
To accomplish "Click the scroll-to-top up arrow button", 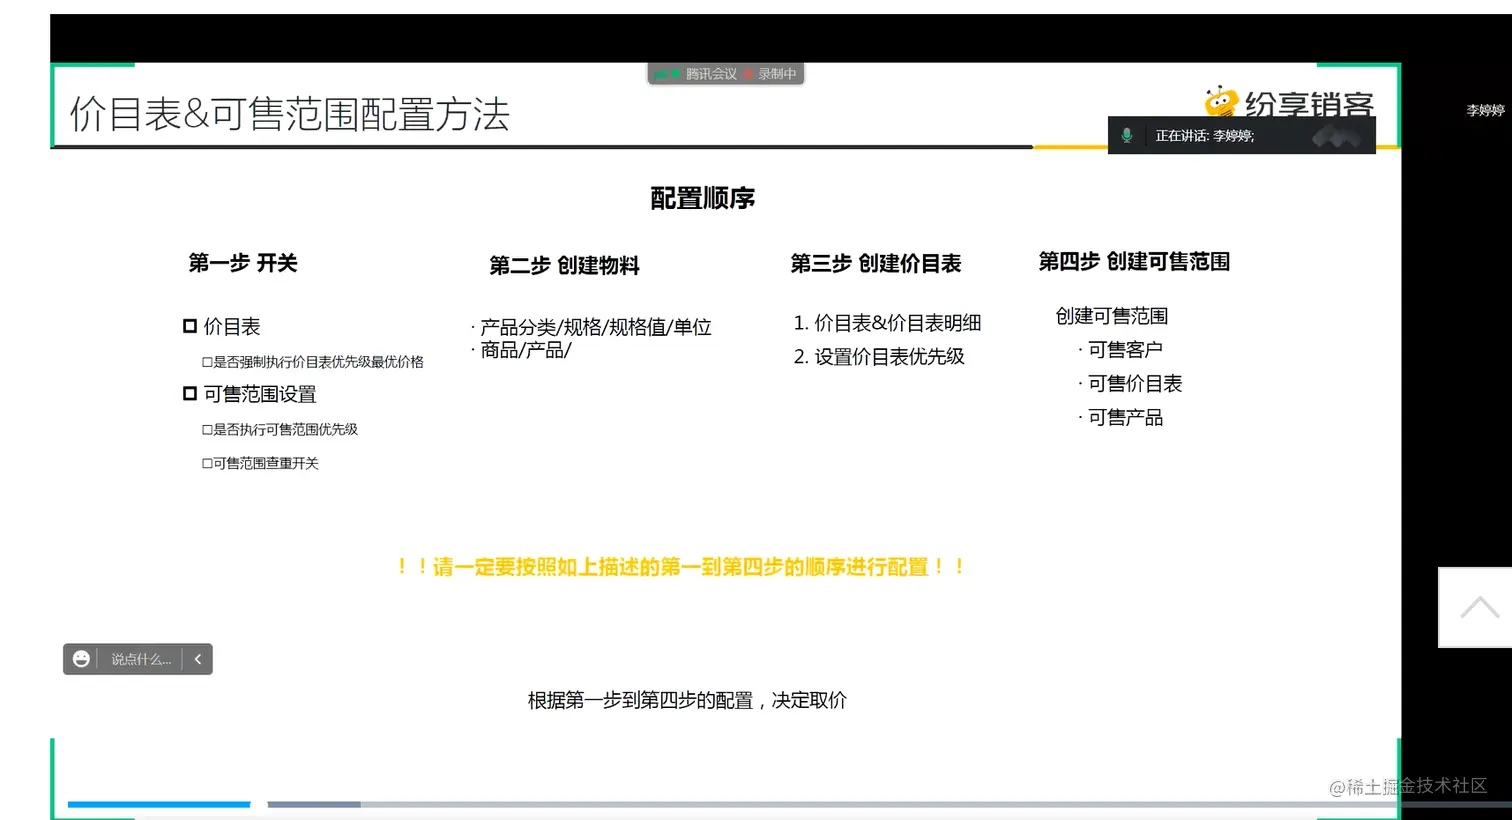I will click(x=1477, y=607).
